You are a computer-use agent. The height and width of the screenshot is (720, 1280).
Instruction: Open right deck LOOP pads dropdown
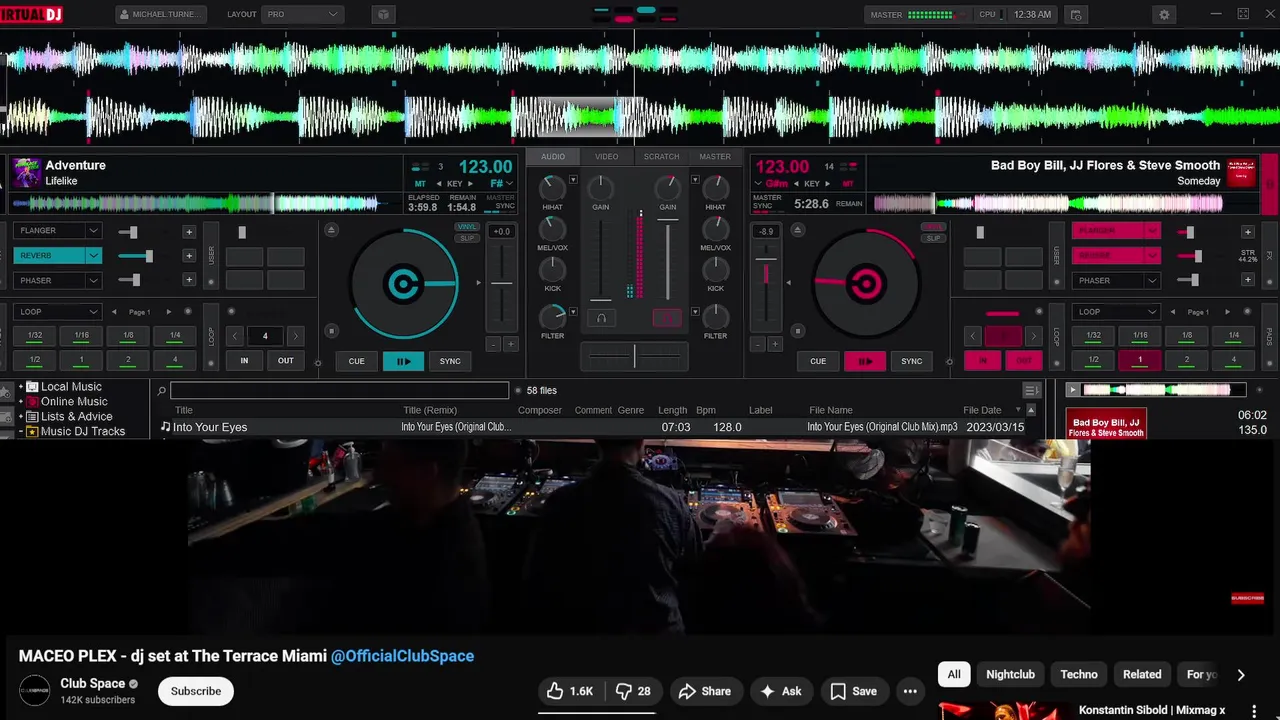coord(1116,312)
